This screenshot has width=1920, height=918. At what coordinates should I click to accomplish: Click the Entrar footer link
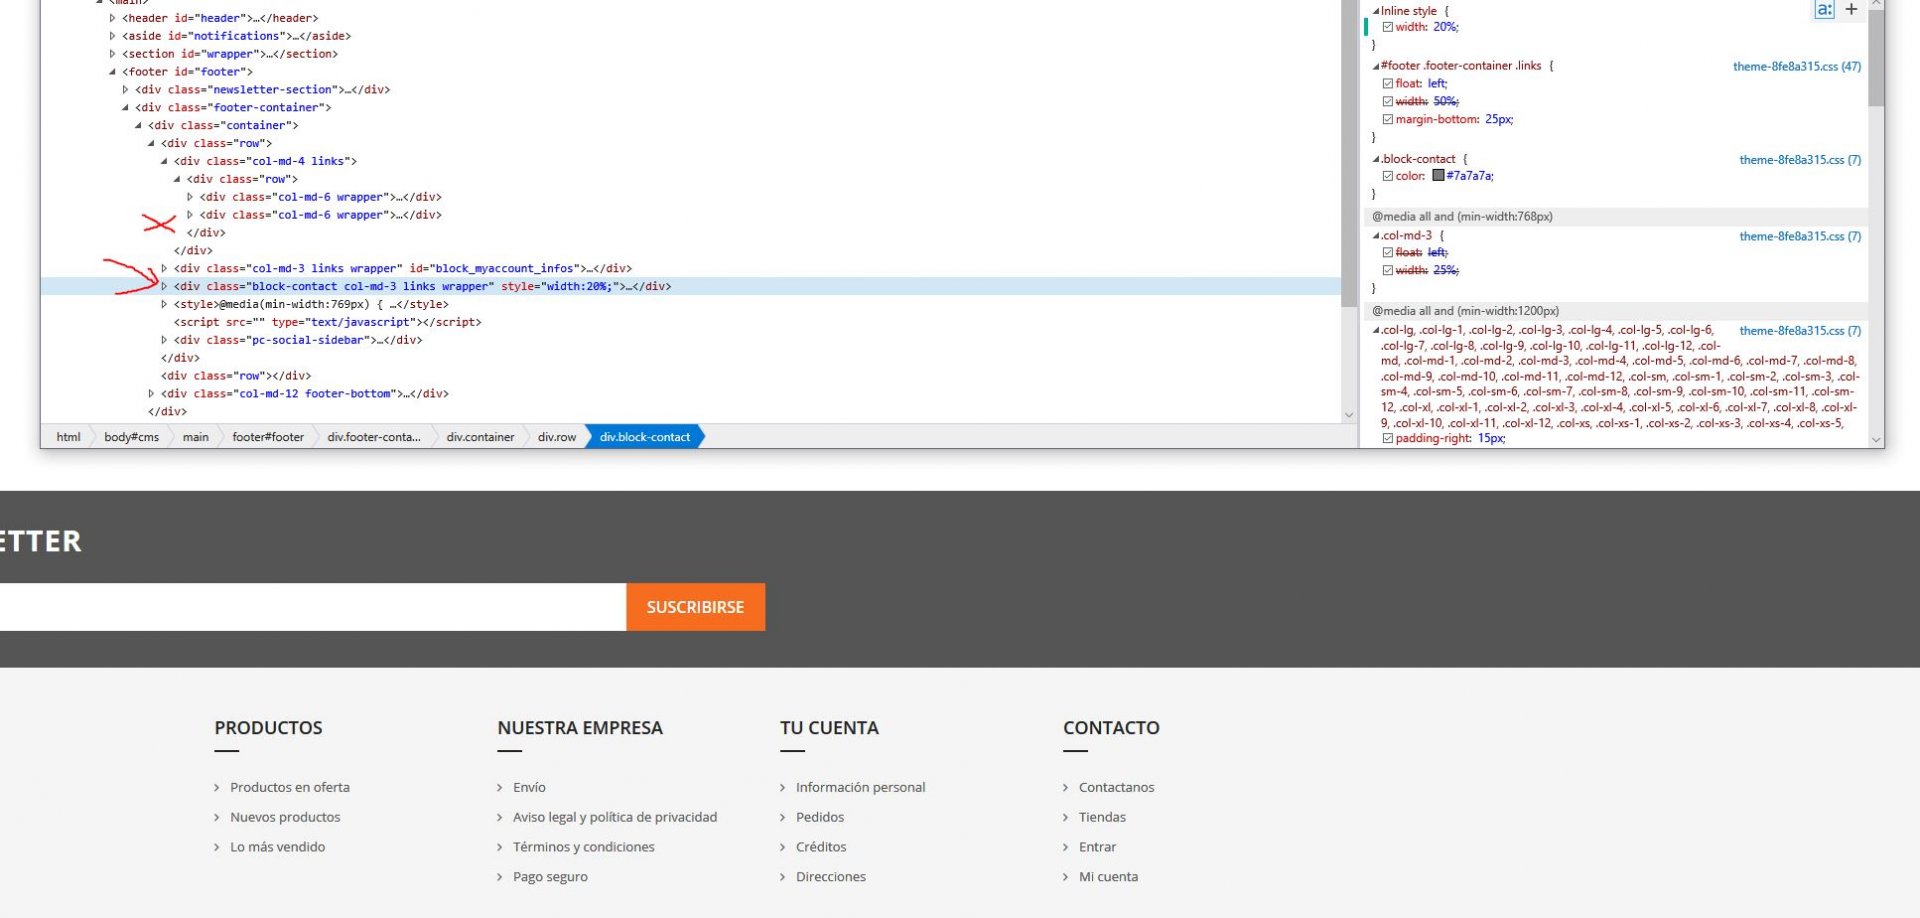[1097, 847]
